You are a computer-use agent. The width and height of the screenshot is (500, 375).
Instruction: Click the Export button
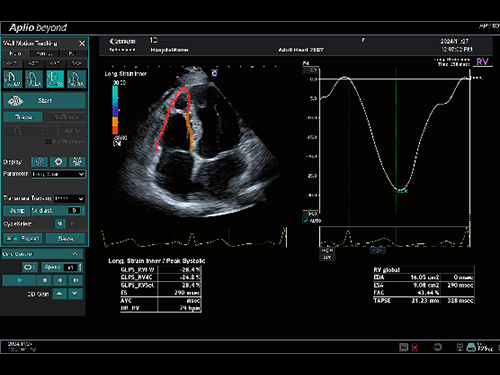23,239
